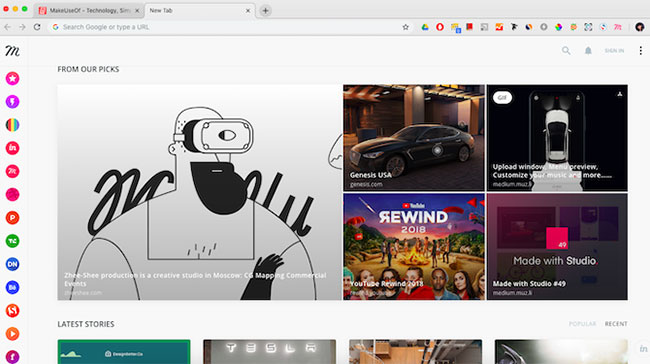Click the SIGN IN link
Viewport: 650px width, 364px height.
pos(614,51)
